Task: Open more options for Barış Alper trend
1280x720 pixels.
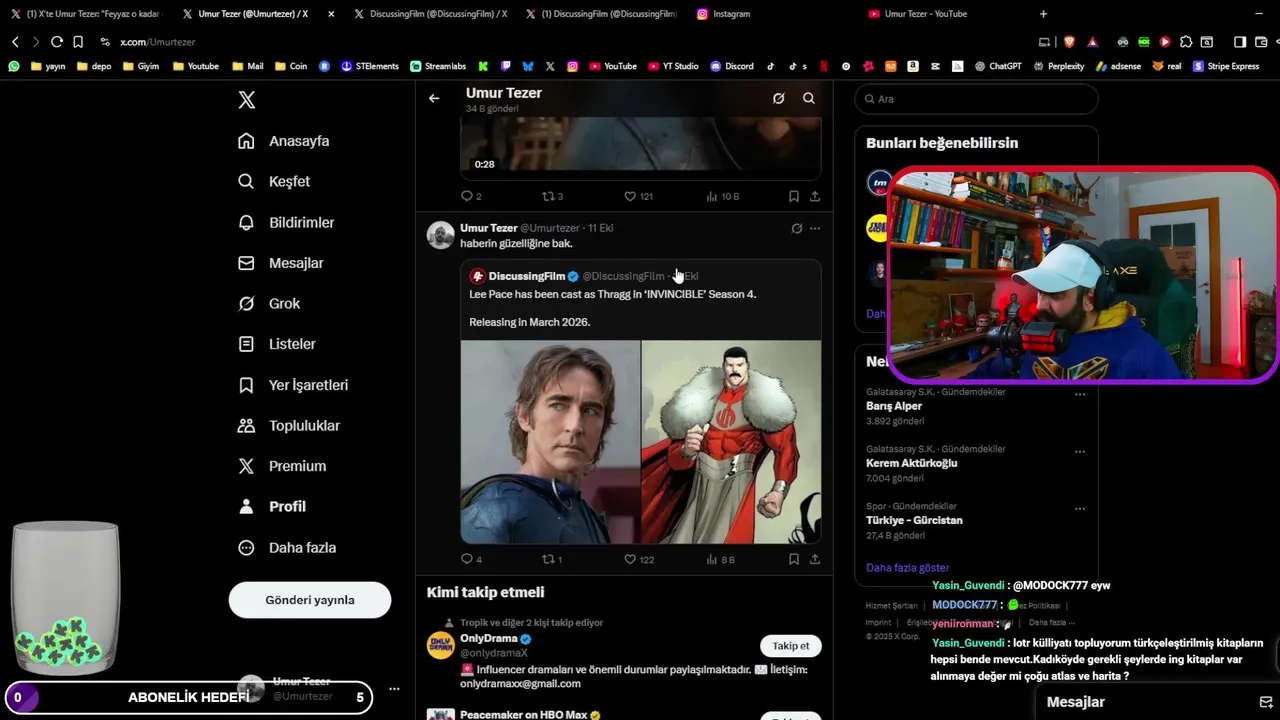Action: click(x=1080, y=394)
